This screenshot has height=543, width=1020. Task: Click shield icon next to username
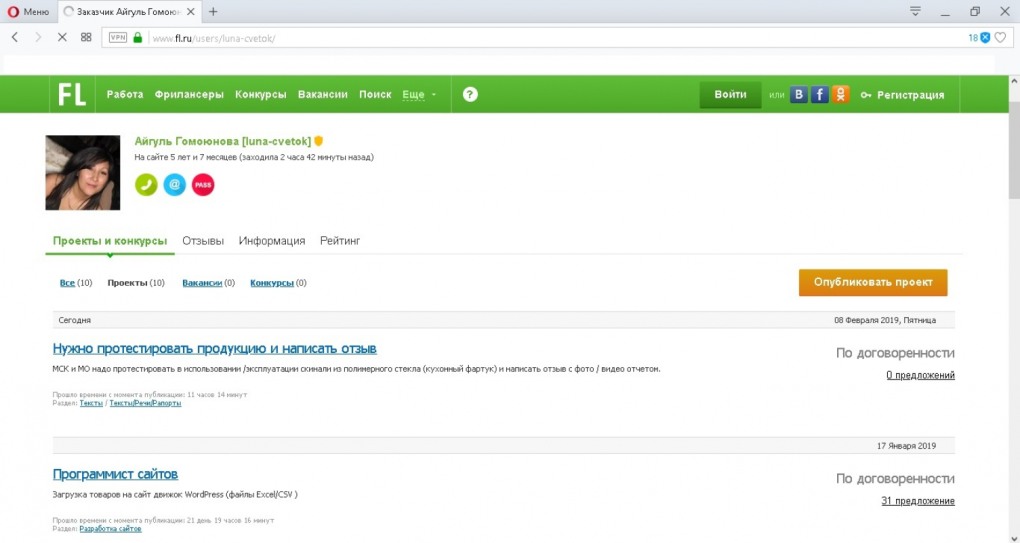(x=319, y=141)
